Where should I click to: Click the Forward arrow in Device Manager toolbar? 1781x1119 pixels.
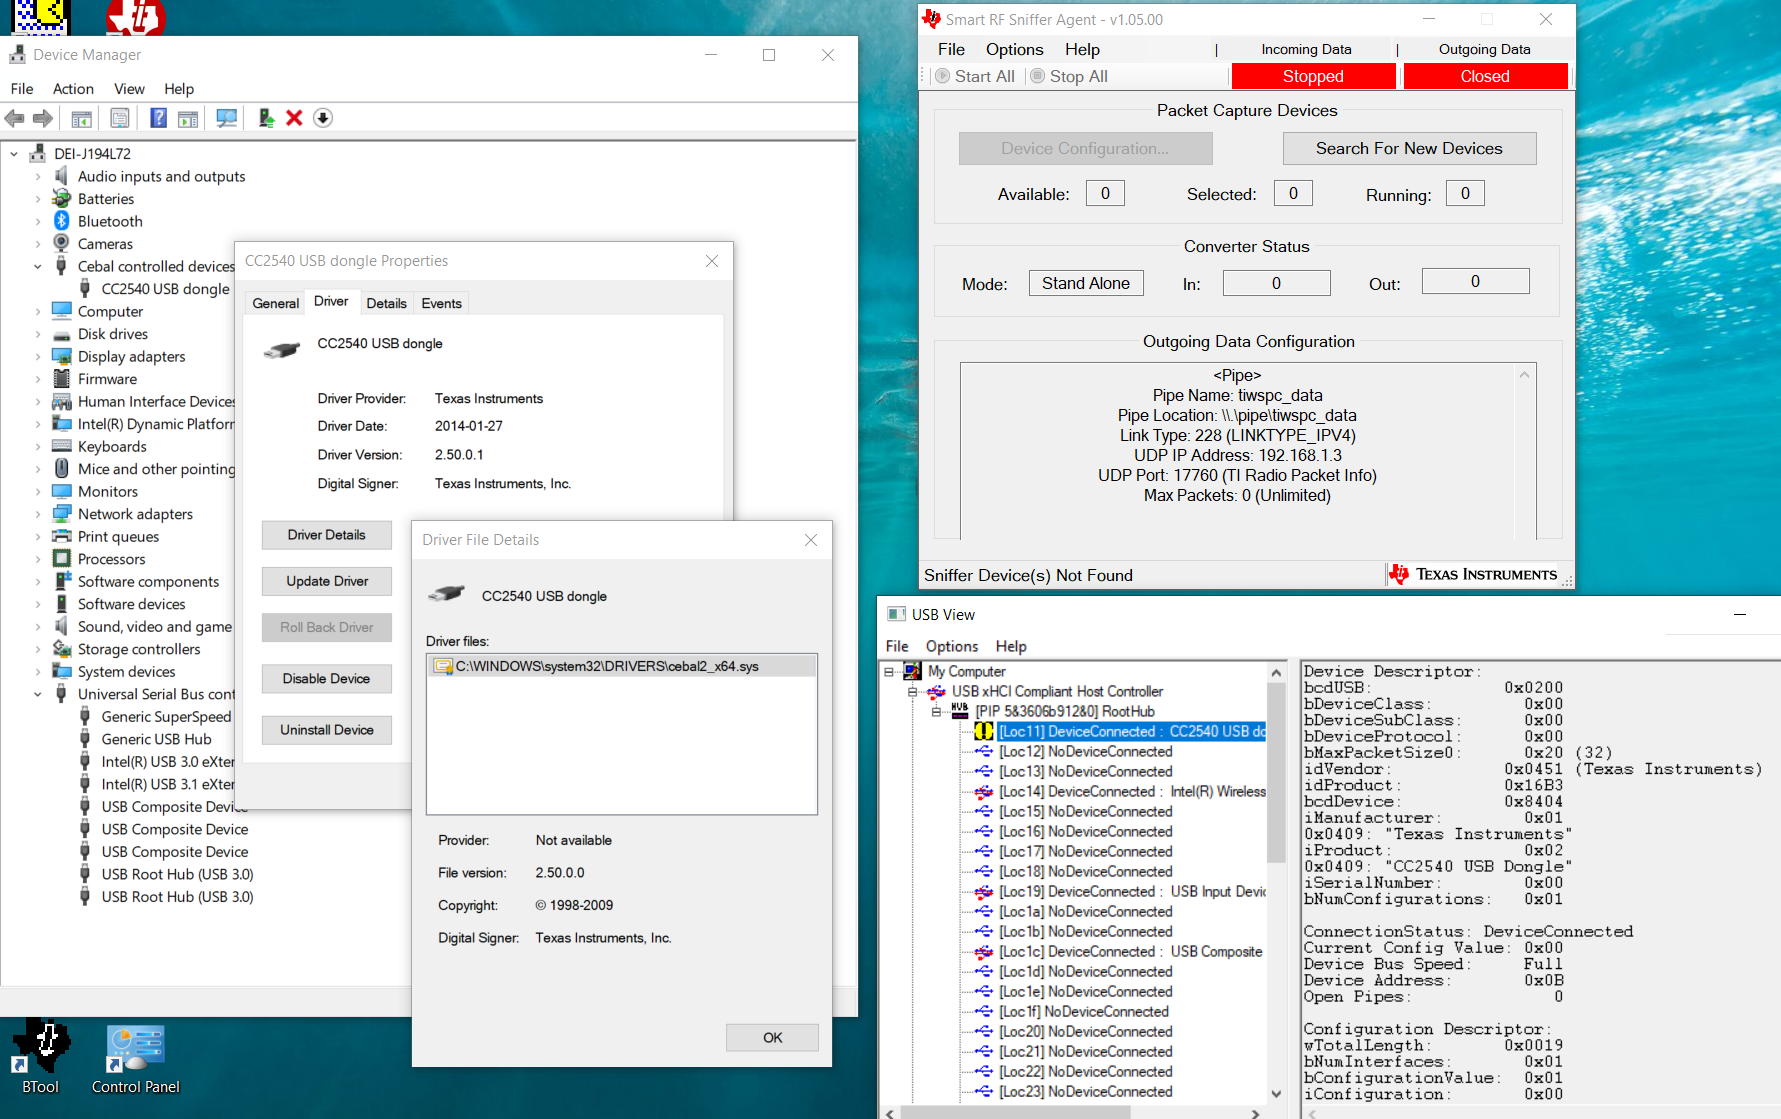coord(43,118)
